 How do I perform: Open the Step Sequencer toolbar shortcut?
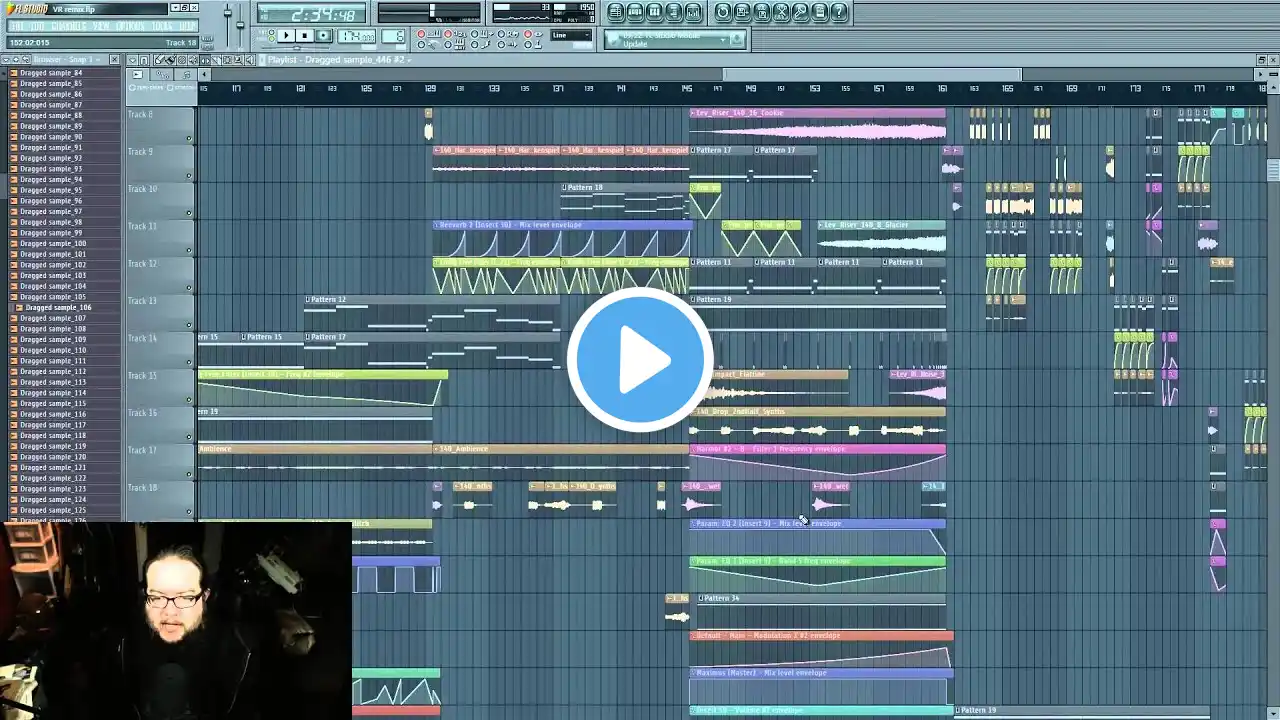pyautogui.click(x=635, y=12)
